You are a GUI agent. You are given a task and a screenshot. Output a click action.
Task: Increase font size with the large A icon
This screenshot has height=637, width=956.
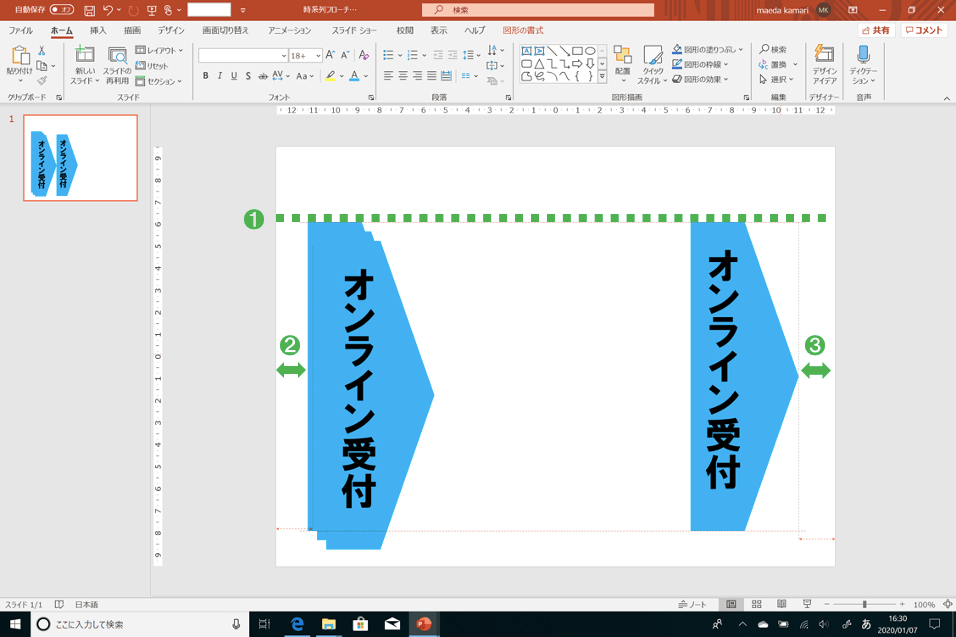[330, 55]
